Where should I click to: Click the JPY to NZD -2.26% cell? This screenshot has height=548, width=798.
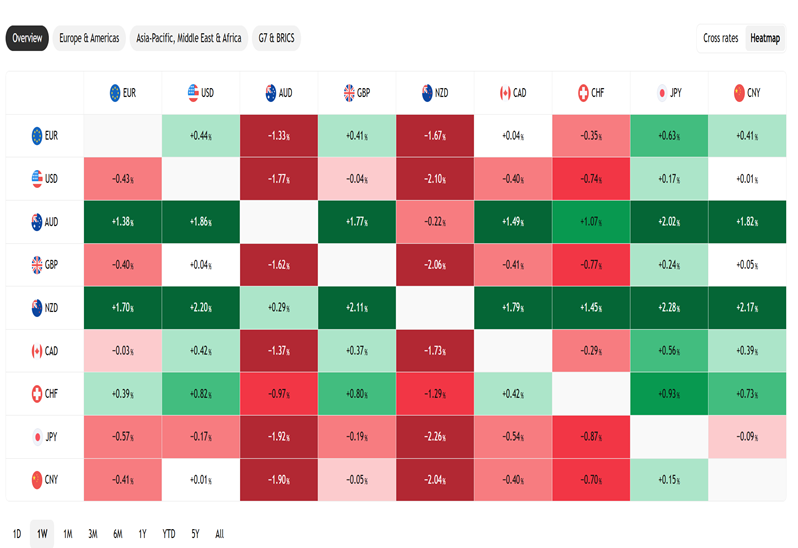coord(436,437)
